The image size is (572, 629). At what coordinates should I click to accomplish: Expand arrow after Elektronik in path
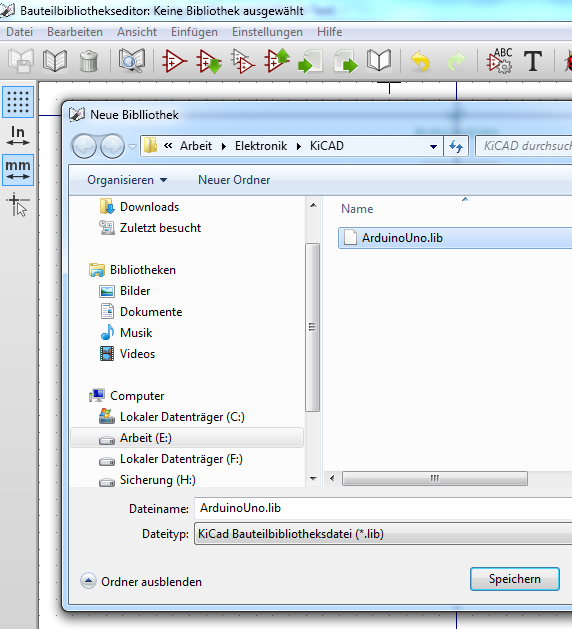(x=299, y=146)
